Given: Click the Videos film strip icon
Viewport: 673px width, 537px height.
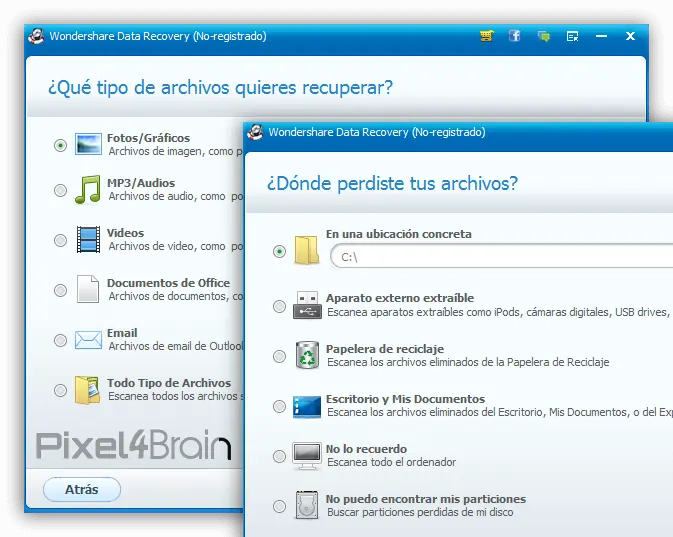Looking at the screenshot, I should point(88,240).
